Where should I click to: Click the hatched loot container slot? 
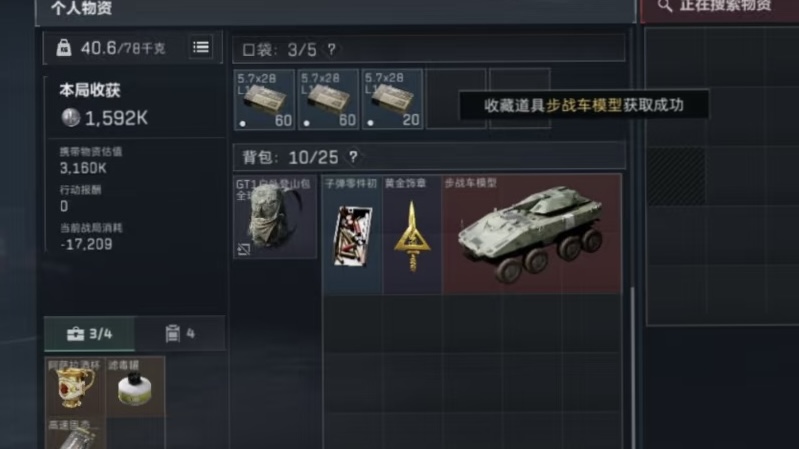(x=676, y=176)
